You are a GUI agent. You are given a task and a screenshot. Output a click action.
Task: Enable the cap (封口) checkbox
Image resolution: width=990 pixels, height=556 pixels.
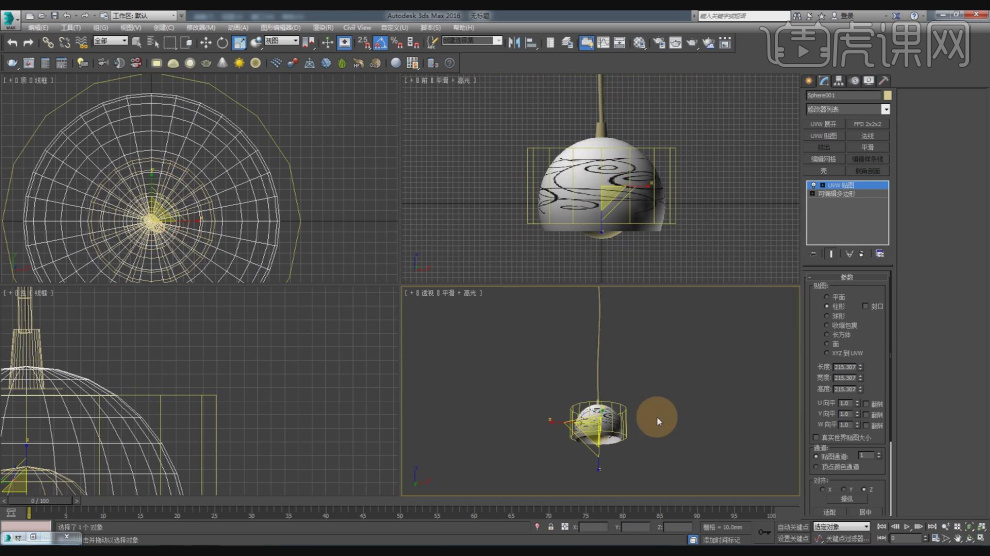tap(865, 306)
